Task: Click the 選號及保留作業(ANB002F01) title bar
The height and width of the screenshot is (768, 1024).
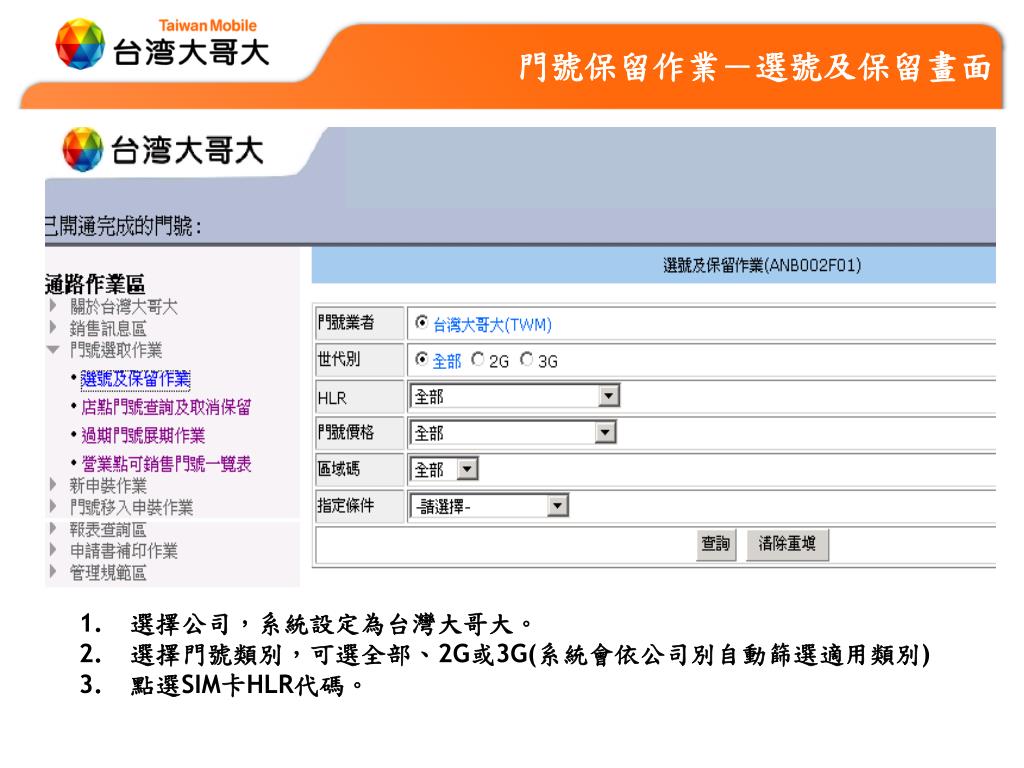Action: click(x=654, y=265)
